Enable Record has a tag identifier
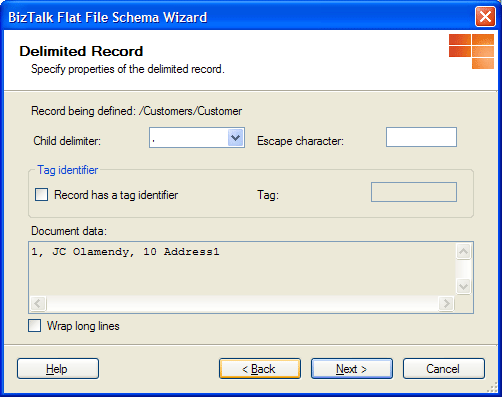 [41, 194]
